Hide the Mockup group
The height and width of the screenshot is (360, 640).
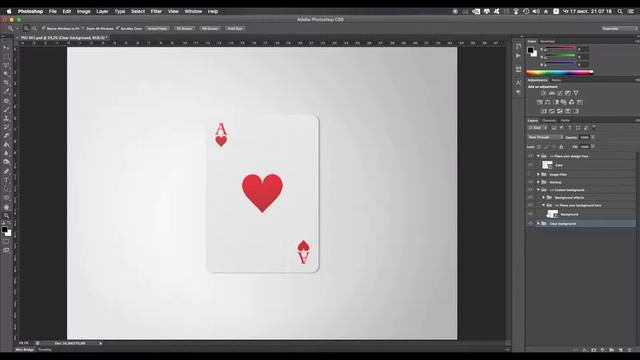pyautogui.click(x=530, y=182)
